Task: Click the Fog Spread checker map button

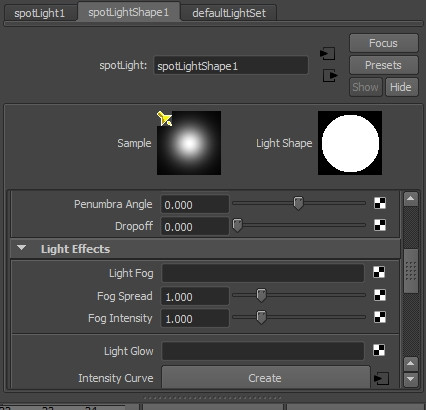Action: tap(380, 295)
